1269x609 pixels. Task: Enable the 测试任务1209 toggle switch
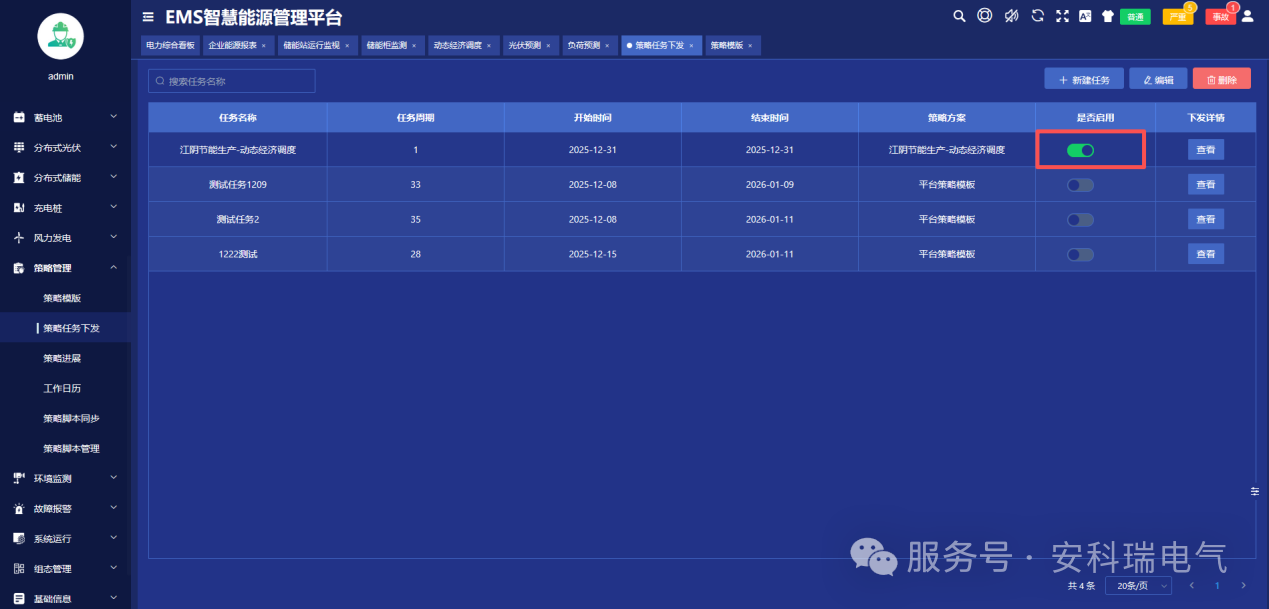[1080, 185]
